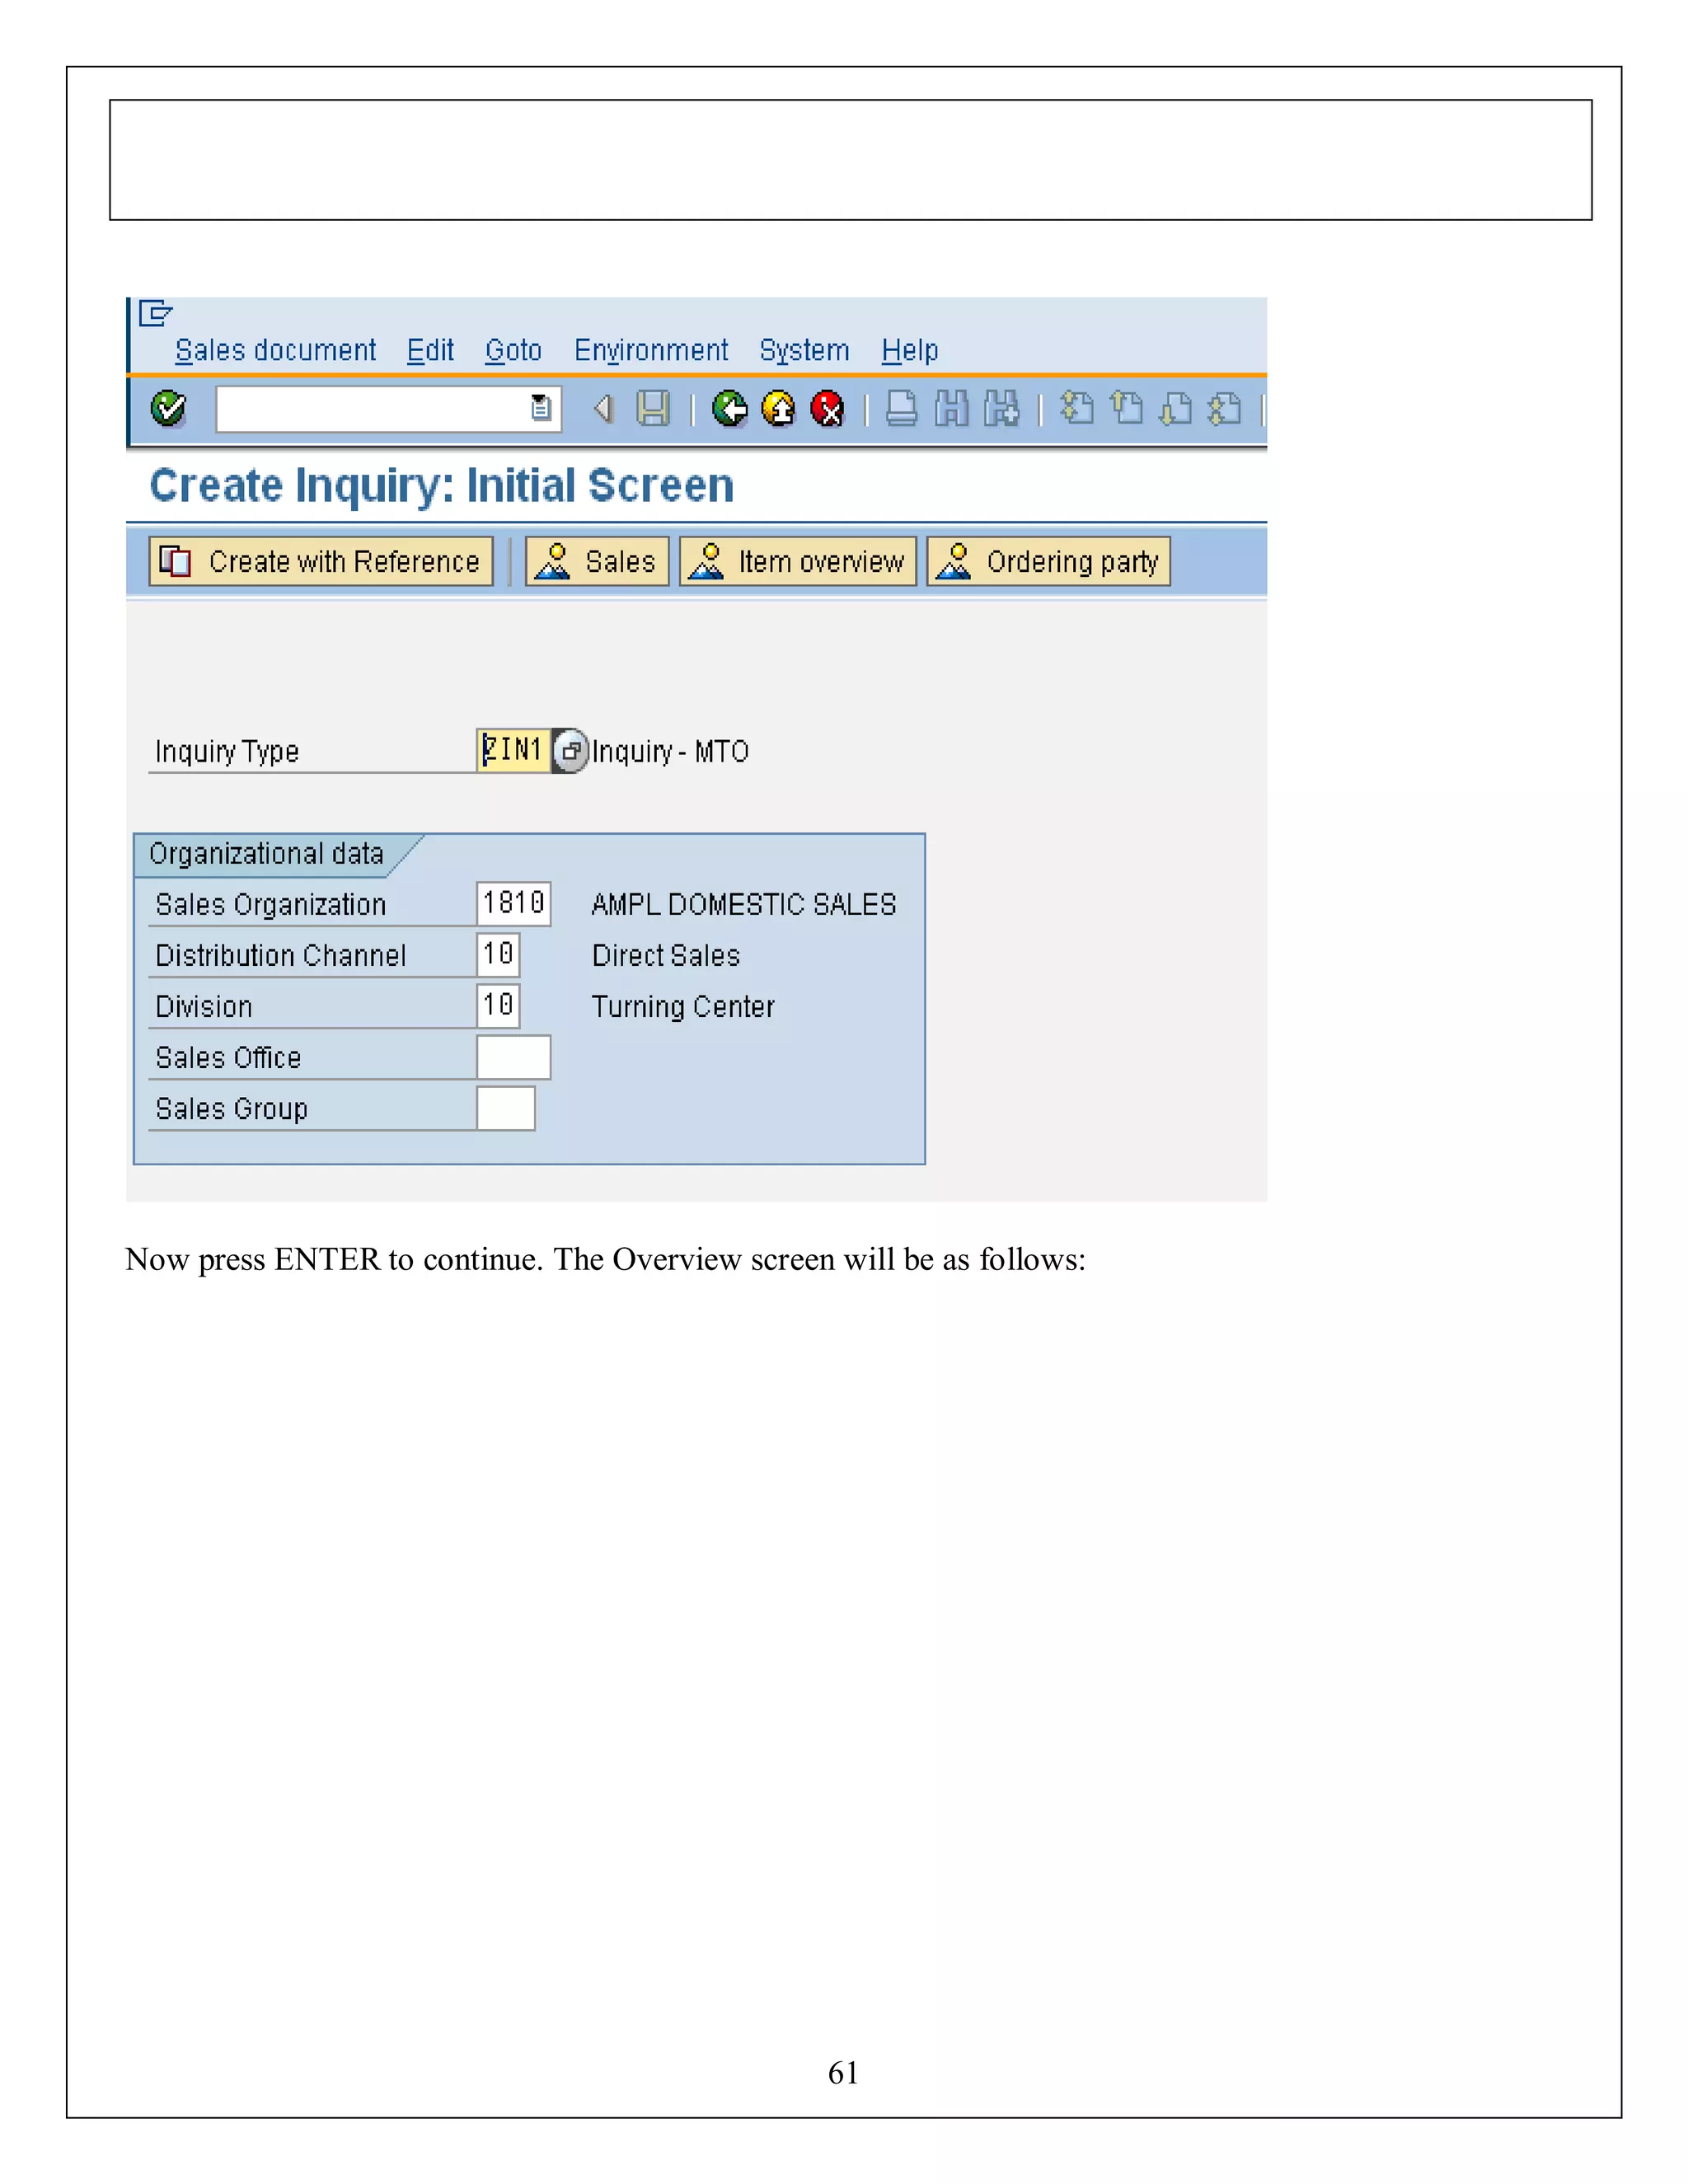
Task: Click the Print icon in toolbar
Action: 901,408
